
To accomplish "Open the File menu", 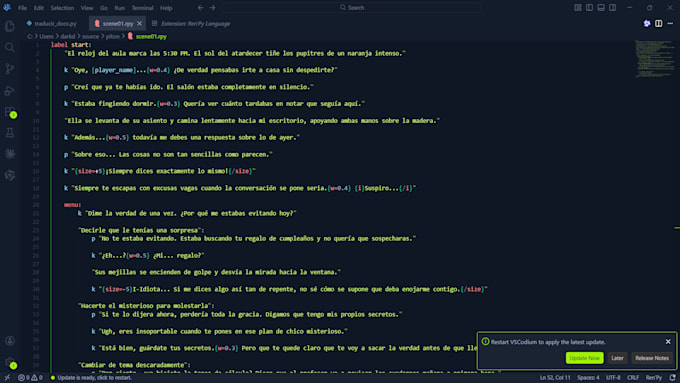I will 23,8.
